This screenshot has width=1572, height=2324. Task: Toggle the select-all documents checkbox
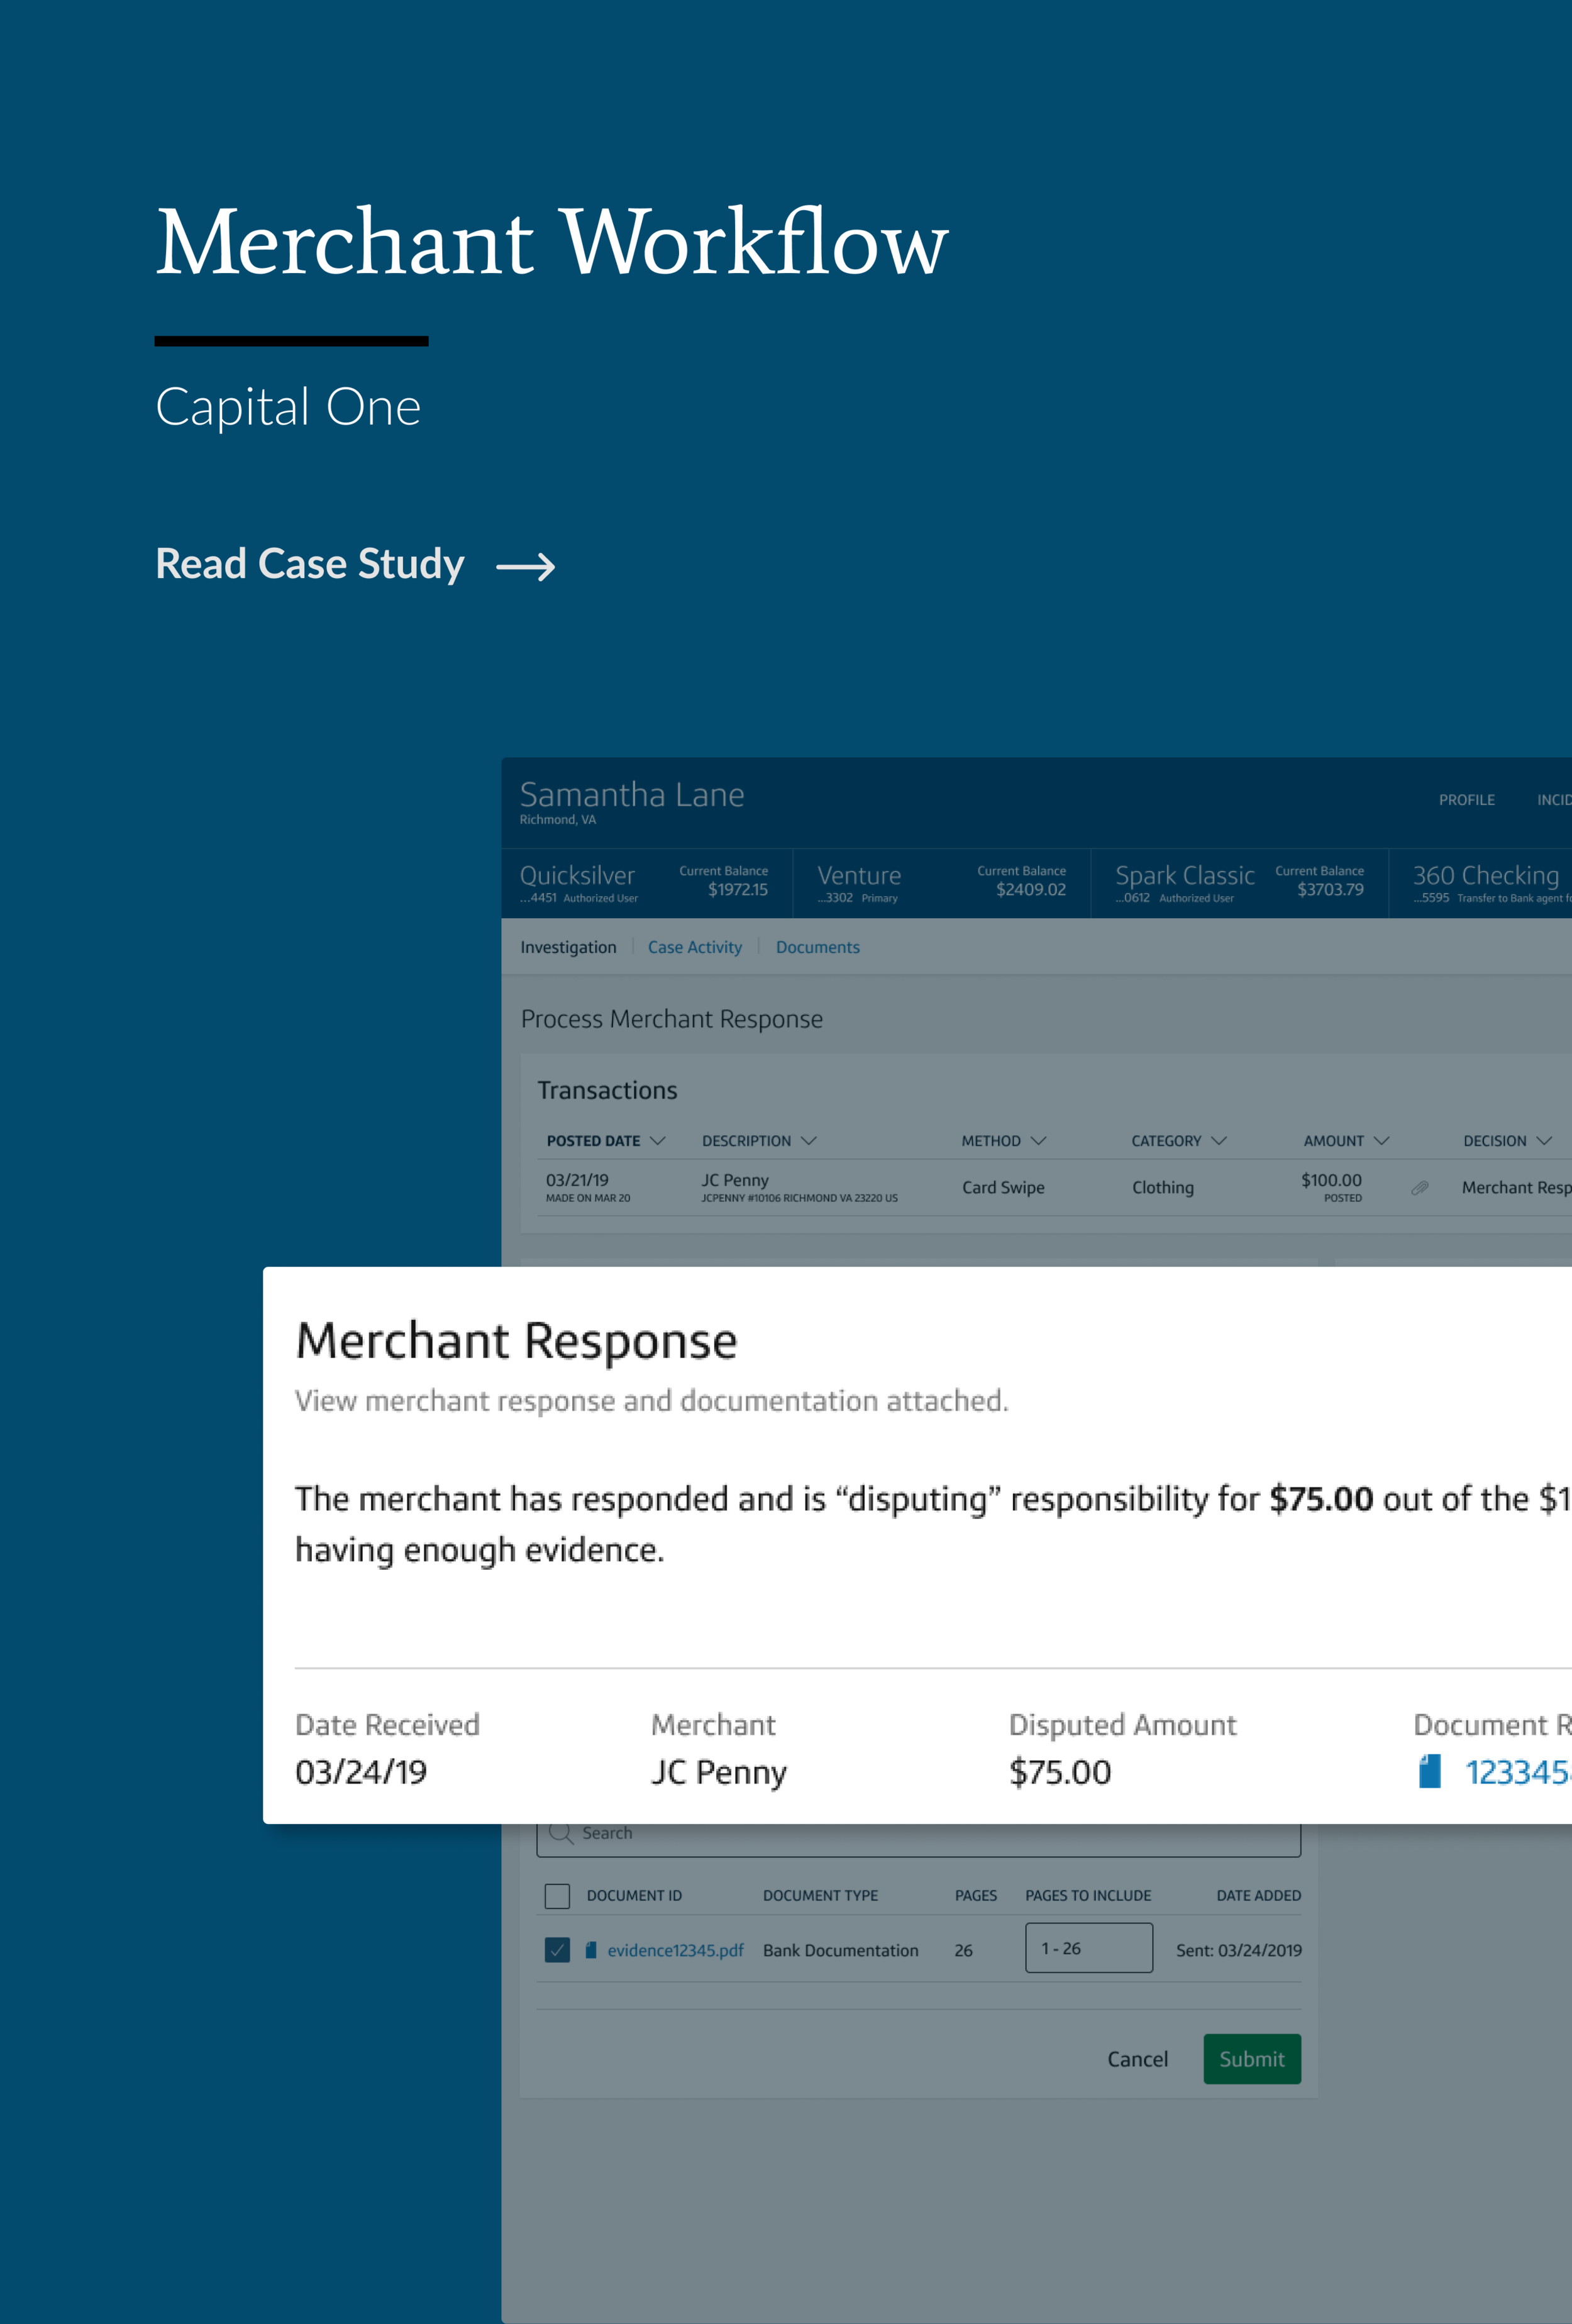tap(557, 1895)
